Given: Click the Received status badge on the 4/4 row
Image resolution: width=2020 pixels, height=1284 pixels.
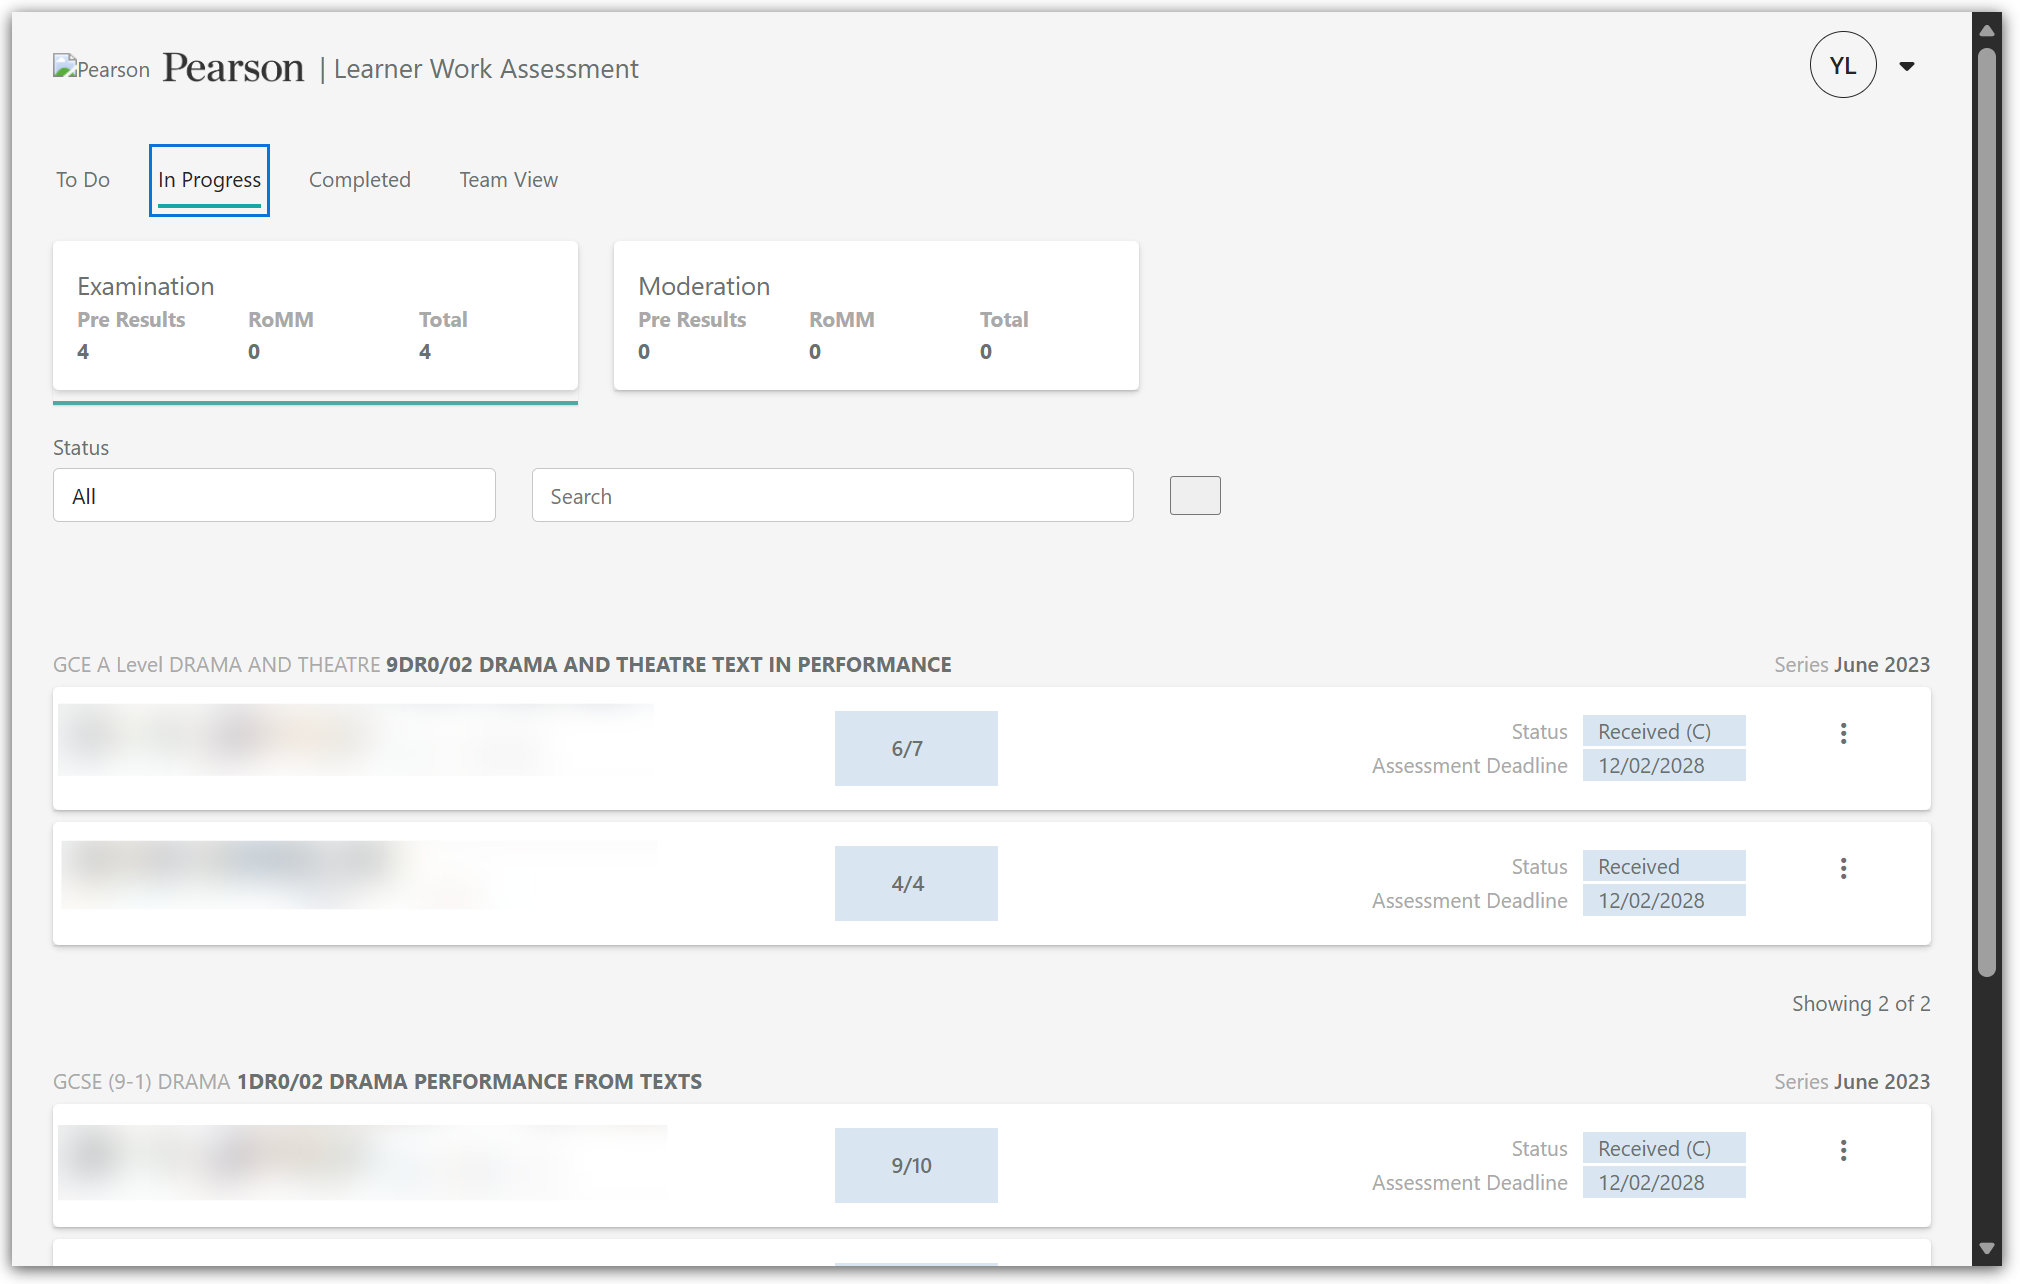Looking at the screenshot, I should coord(1664,866).
